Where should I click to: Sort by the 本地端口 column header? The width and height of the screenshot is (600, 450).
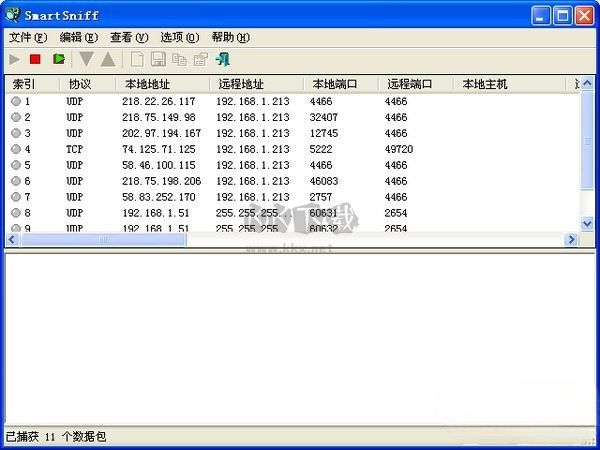341,84
